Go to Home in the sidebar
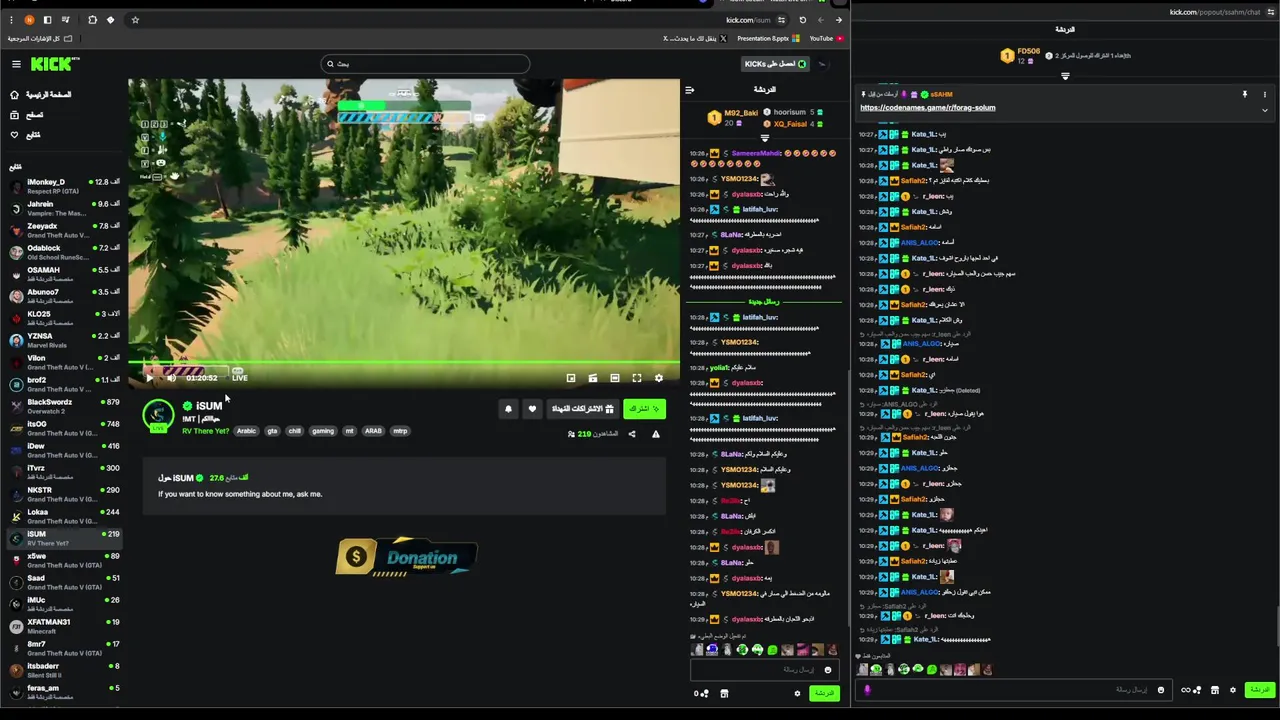 42,94
